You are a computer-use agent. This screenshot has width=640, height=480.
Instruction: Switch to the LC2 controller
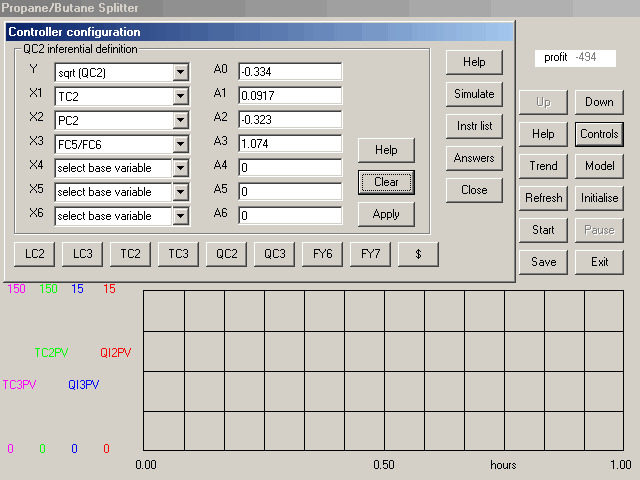[x=35, y=254]
